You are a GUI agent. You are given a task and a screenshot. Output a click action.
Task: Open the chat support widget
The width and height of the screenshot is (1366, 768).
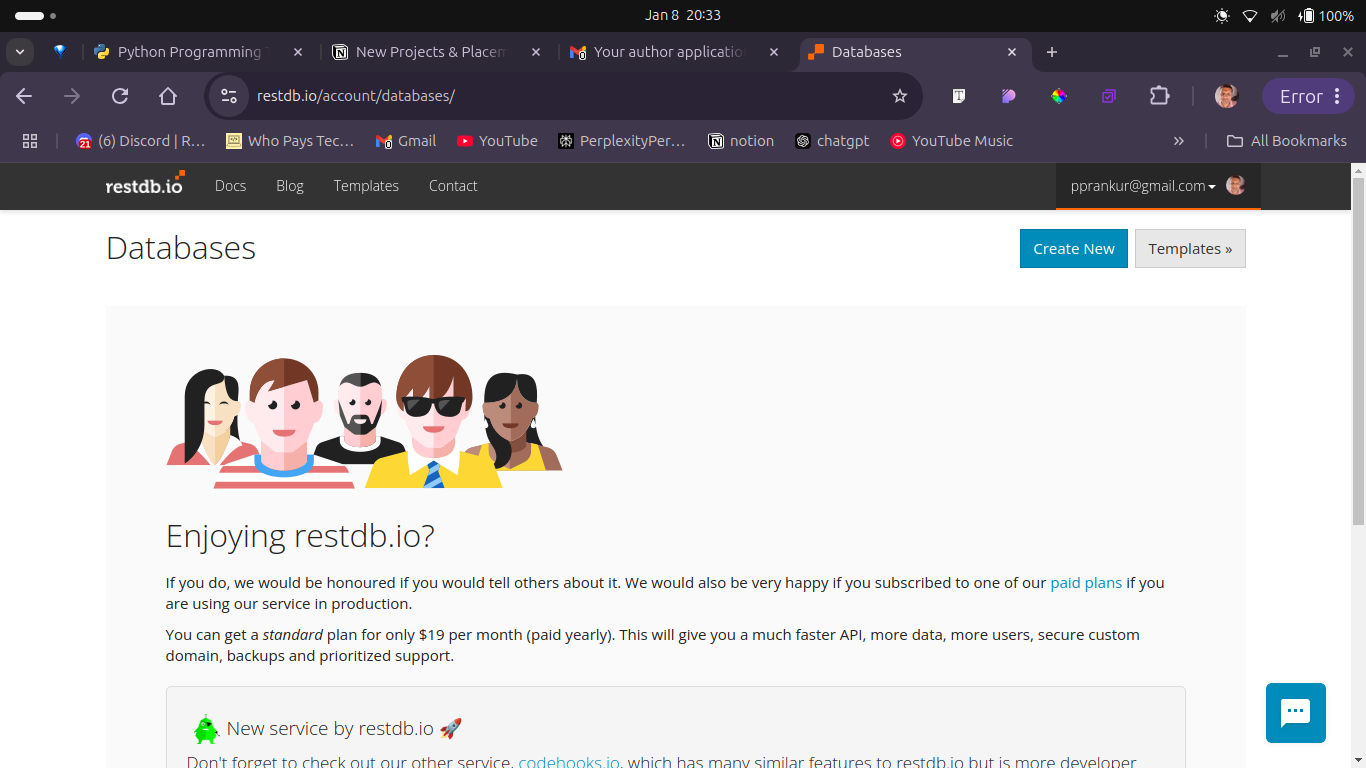tap(1296, 713)
